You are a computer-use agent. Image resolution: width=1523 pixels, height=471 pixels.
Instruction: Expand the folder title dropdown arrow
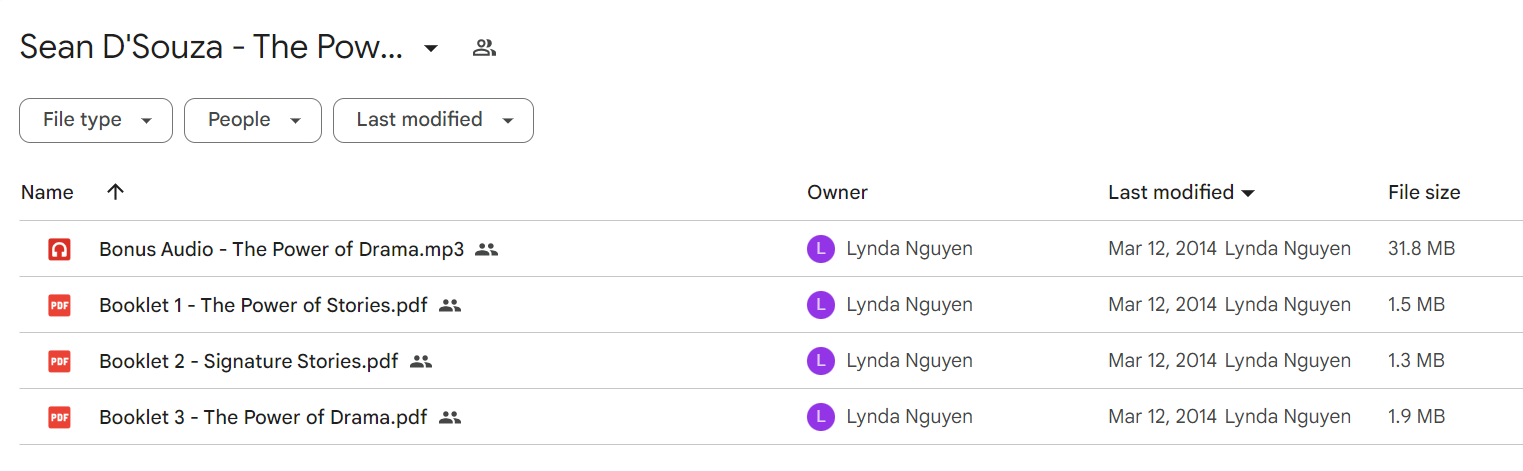point(431,48)
